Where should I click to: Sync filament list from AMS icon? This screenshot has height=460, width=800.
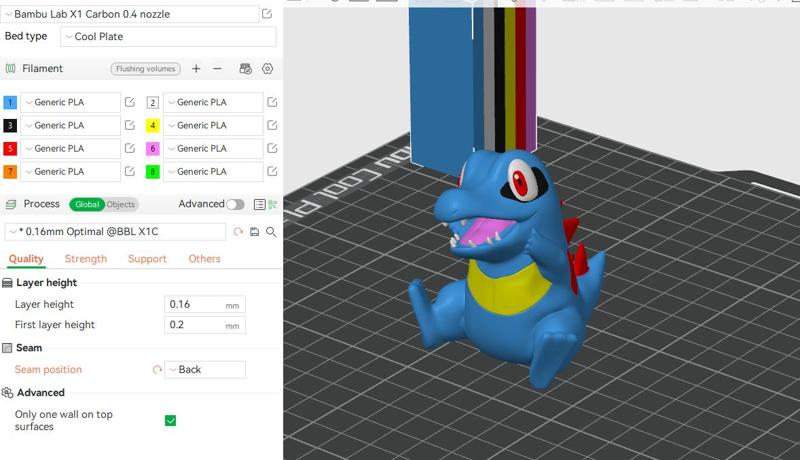[x=245, y=68]
